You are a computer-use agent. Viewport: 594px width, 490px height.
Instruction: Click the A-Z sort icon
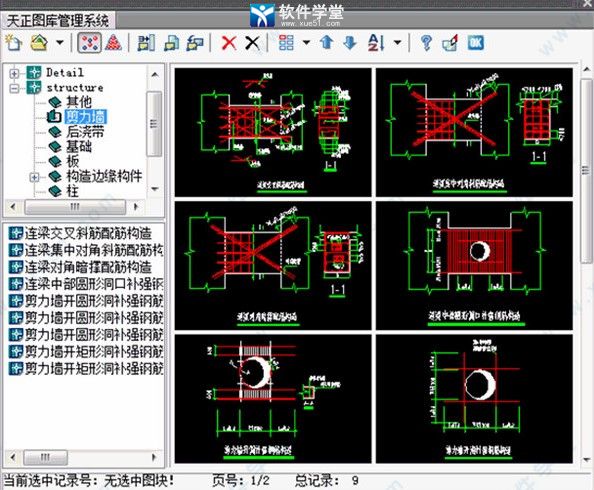tap(376, 42)
